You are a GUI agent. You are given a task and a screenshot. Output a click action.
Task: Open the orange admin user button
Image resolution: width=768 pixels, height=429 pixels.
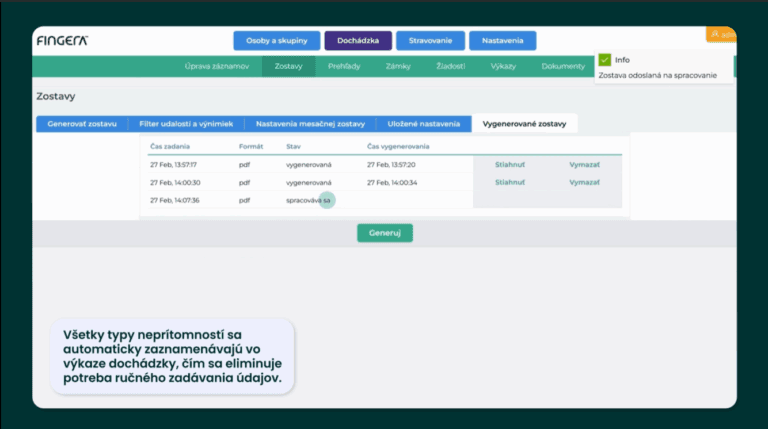tap(720, 35)
